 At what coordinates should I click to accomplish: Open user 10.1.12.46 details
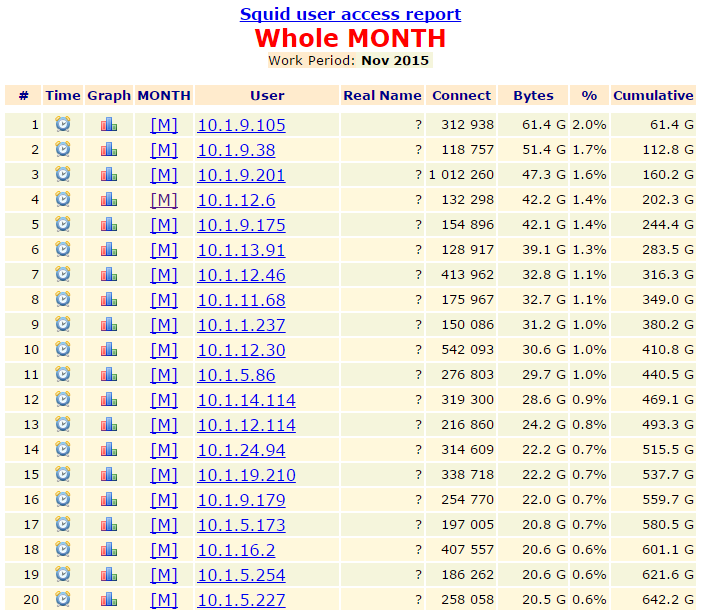point(241,275)
